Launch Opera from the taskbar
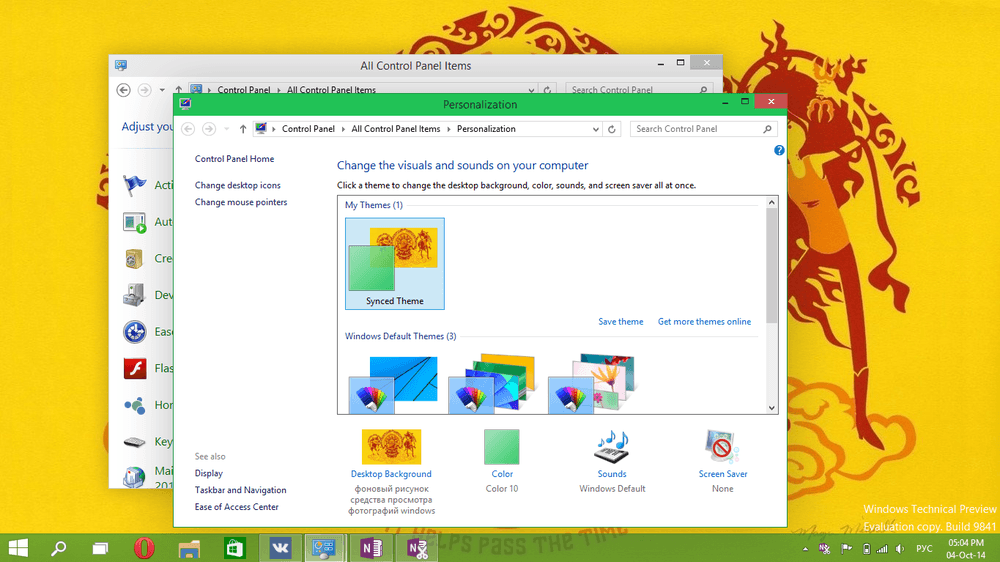 click(144, 548)
